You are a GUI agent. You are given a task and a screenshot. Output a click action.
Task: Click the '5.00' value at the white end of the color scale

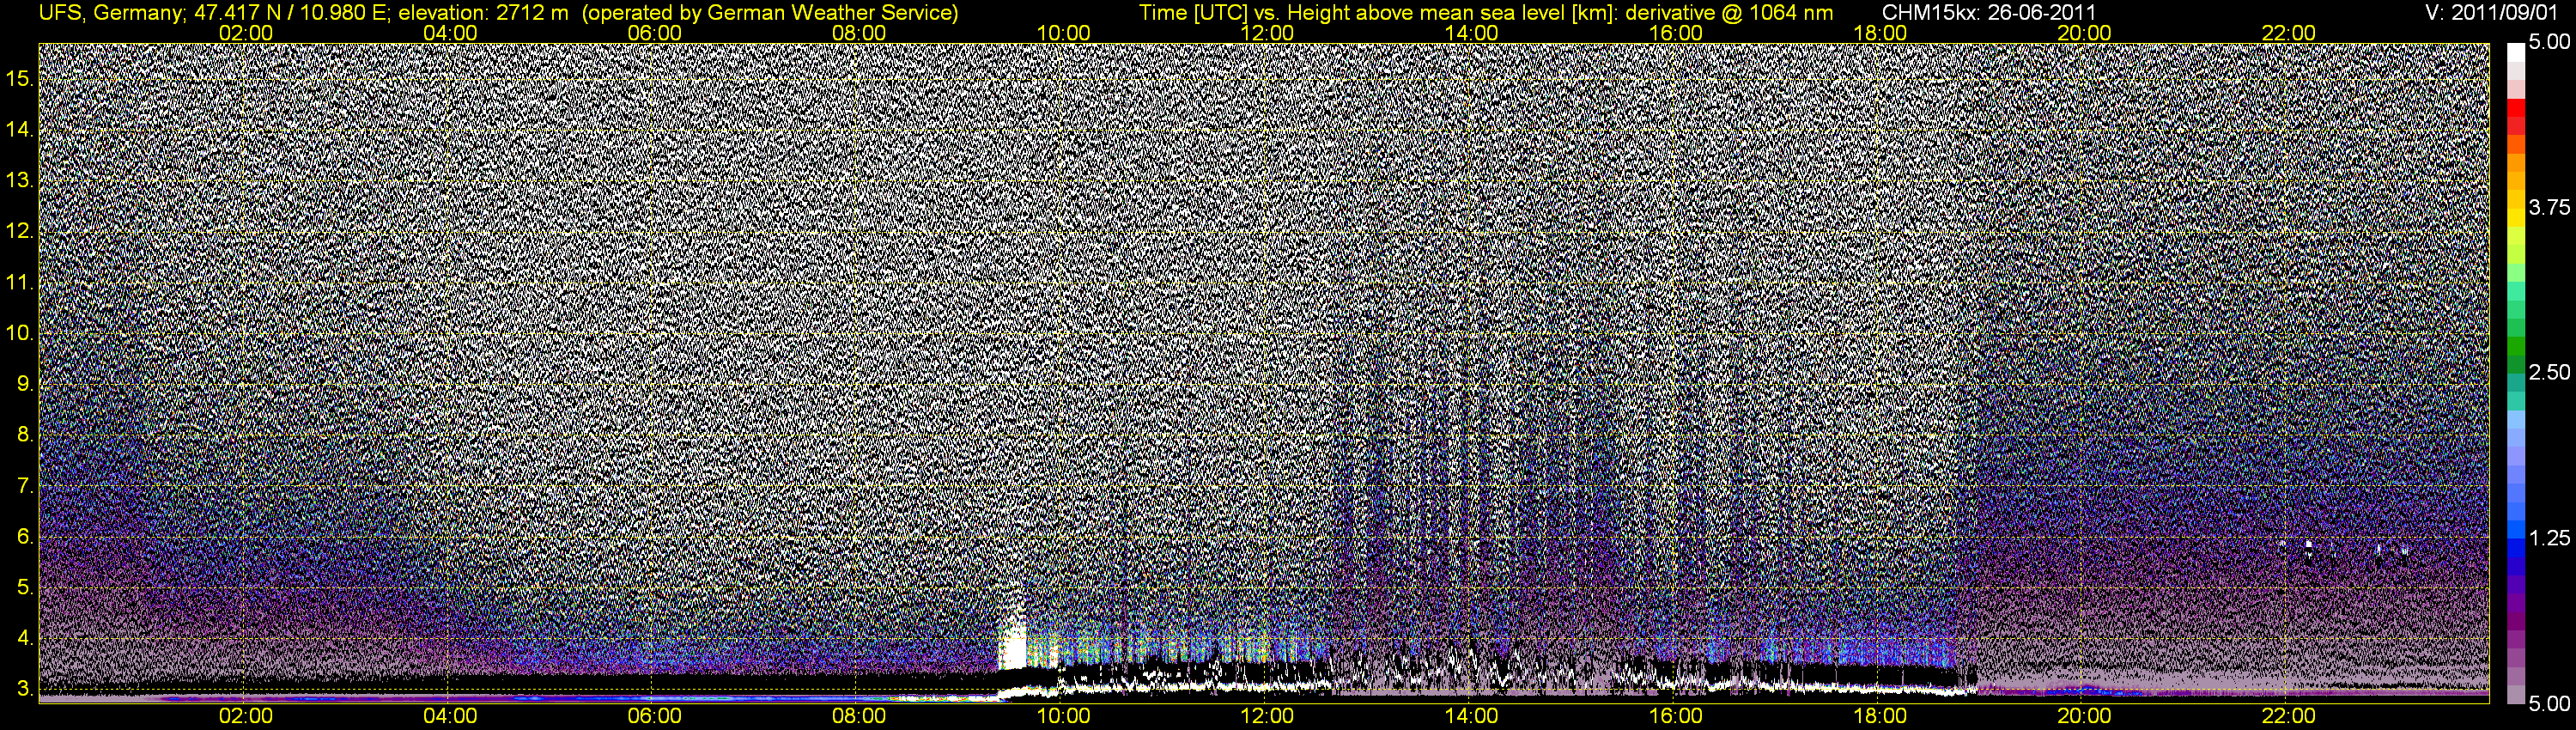(x=2549, y=42)
